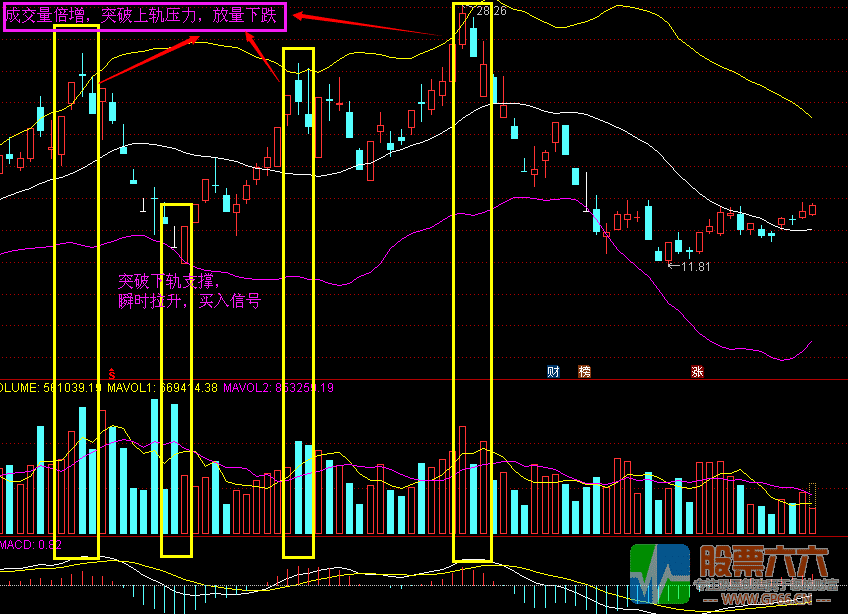The width and height of the screenshot is (848, 614).
Task: Click the 股票六六 watermark logo
Action: tap(734, 576)
